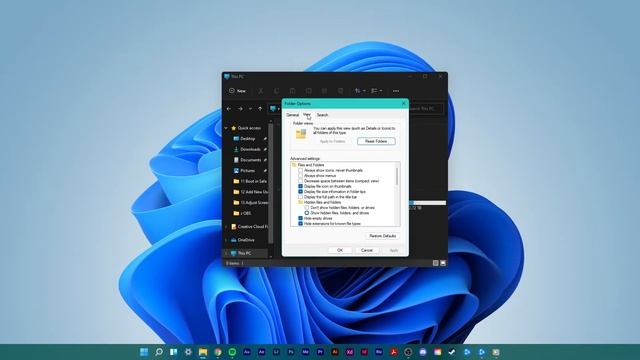640x360 pixels.
Task: Launch Adobe Illustrator from the taskbar
Action: coord(335,352)
